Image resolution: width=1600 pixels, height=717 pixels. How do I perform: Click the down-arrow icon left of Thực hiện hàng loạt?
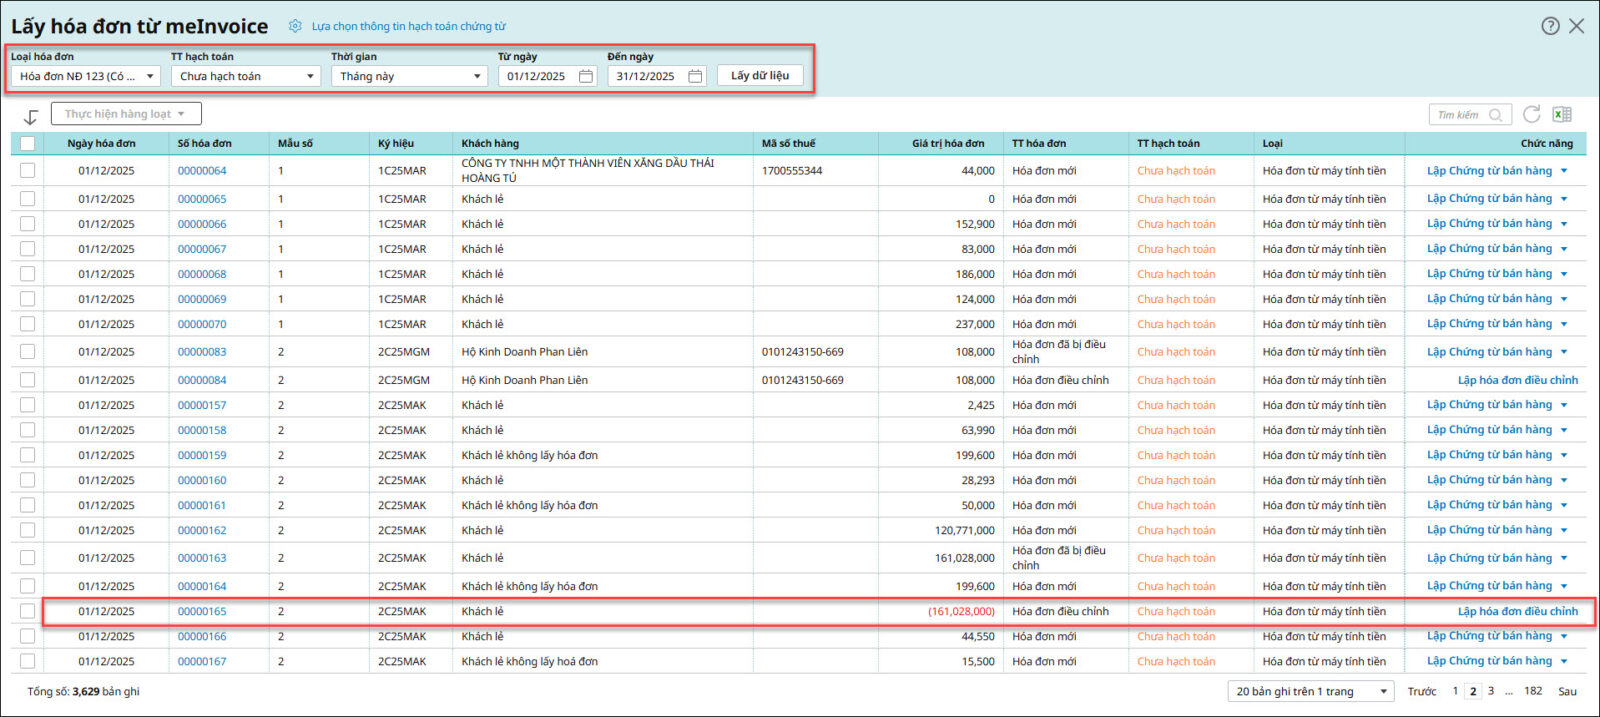31,116
